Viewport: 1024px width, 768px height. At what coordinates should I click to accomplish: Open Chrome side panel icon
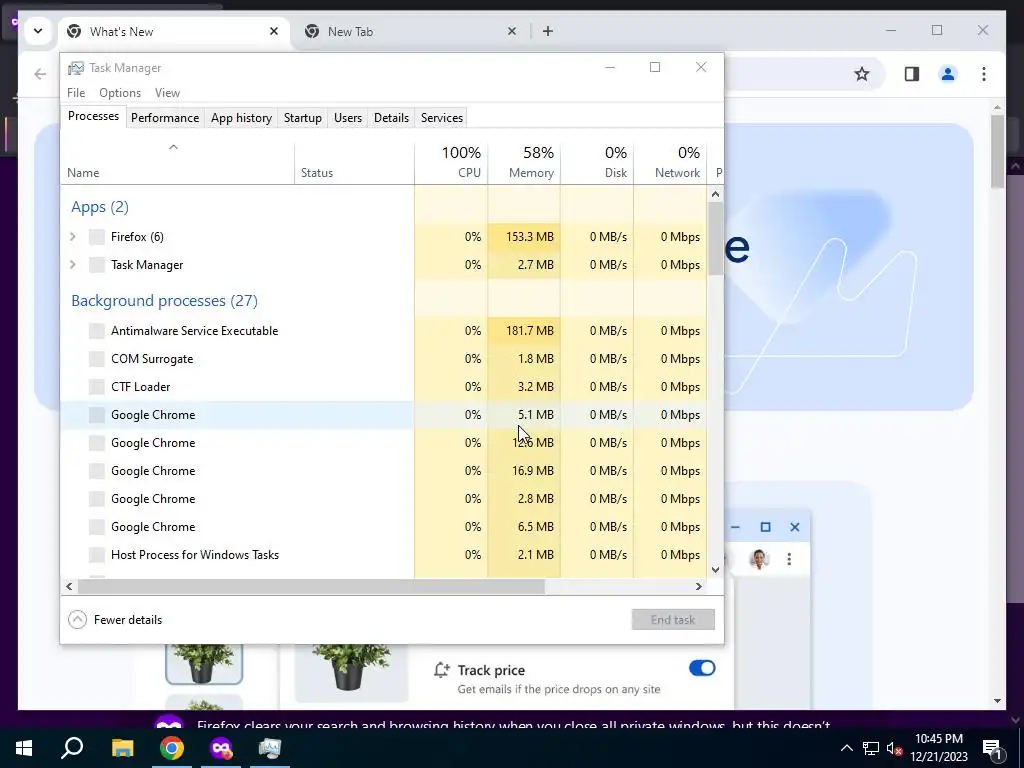(912, 74)
